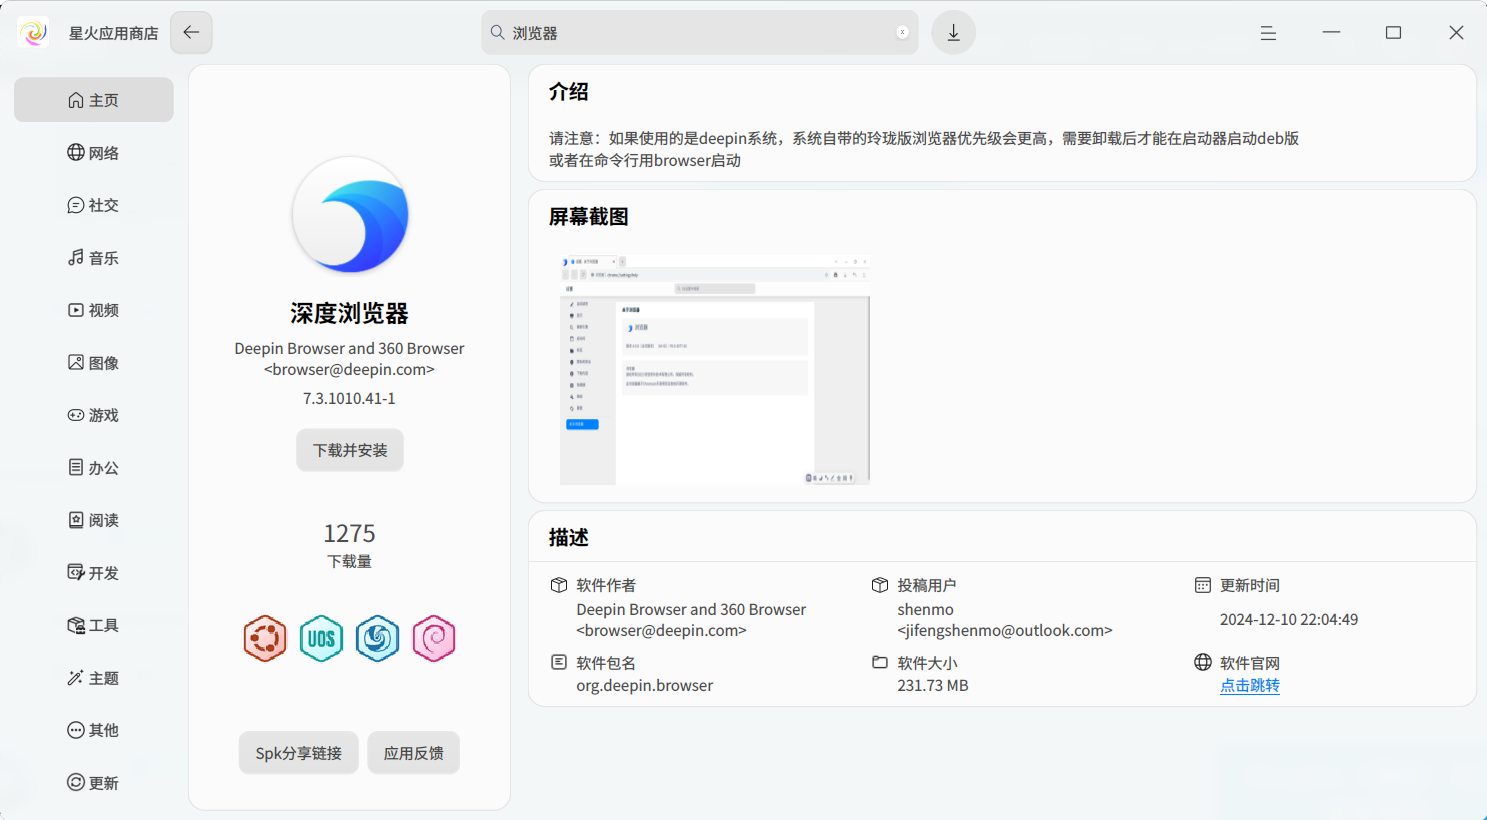Click the timestamp 2024-12-10 22:04:49
Image resolution: width=1487 pixels, height=820 pixels.
tap(1289, 619)
